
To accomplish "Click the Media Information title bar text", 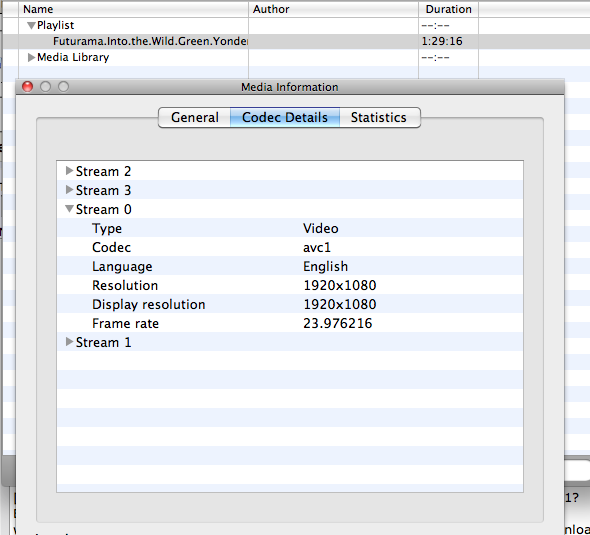I will [290, 87].
